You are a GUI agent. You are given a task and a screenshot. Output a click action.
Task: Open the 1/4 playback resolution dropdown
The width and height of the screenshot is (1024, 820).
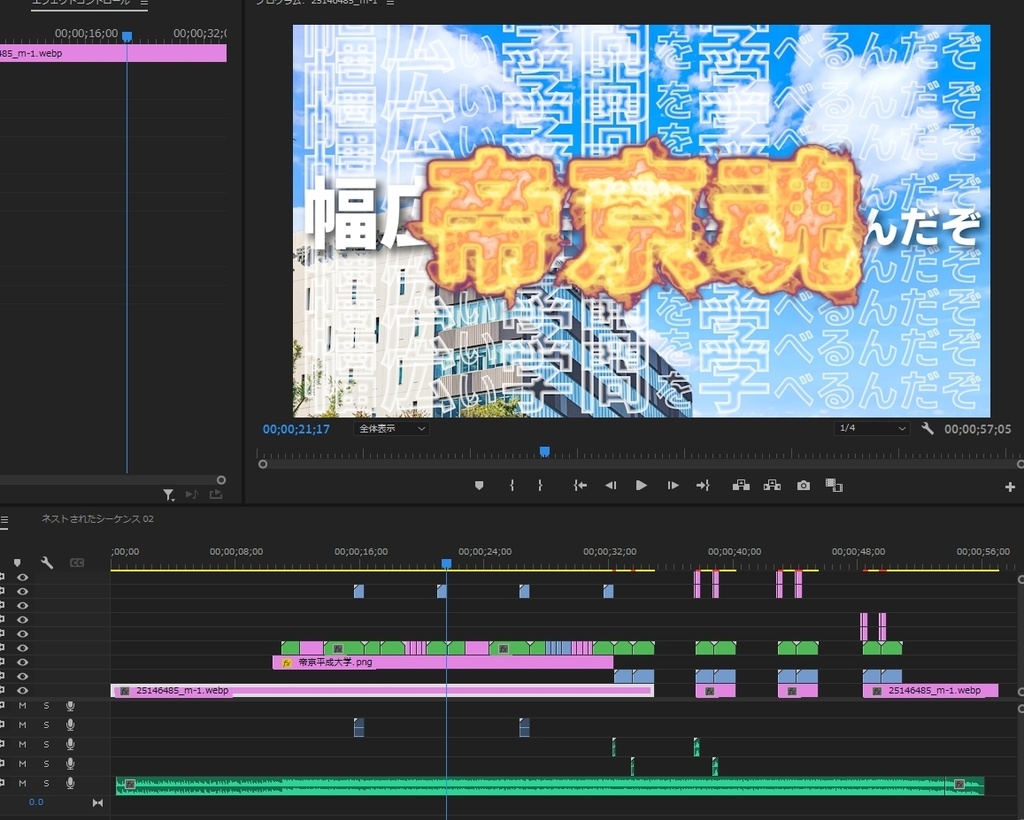point(872,428)
